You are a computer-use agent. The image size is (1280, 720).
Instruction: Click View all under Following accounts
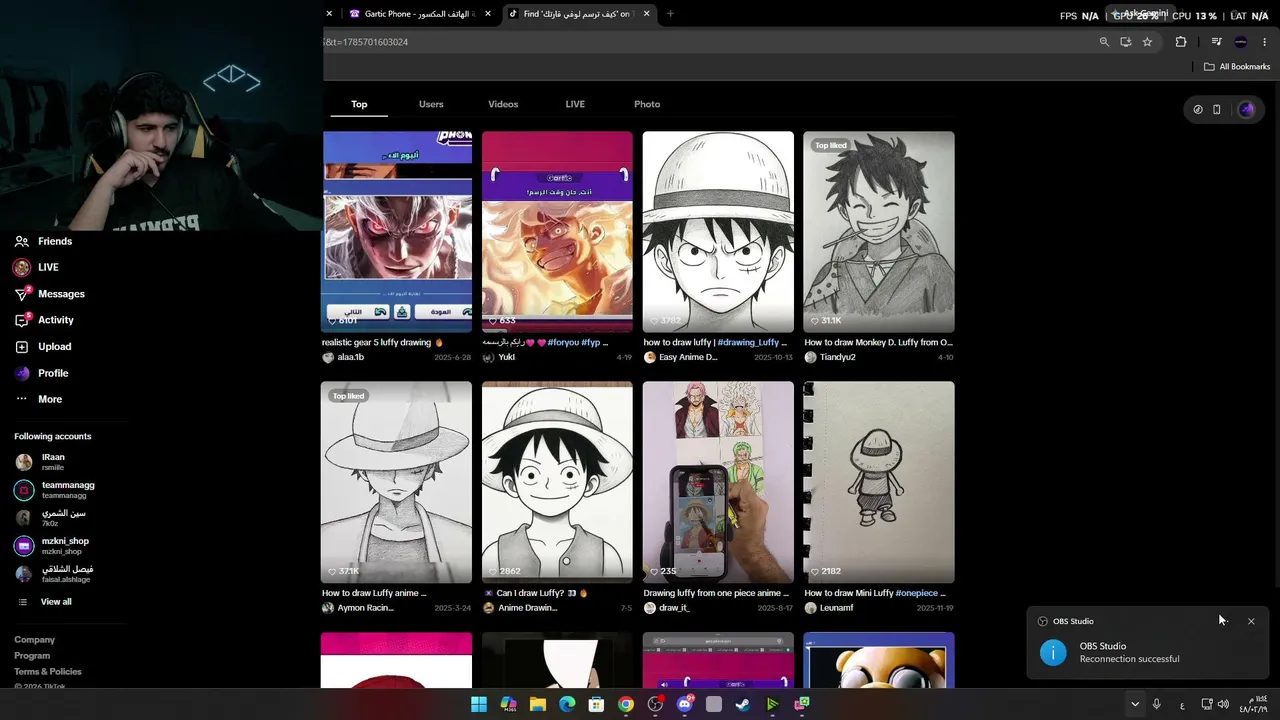(x=44, y=602)
